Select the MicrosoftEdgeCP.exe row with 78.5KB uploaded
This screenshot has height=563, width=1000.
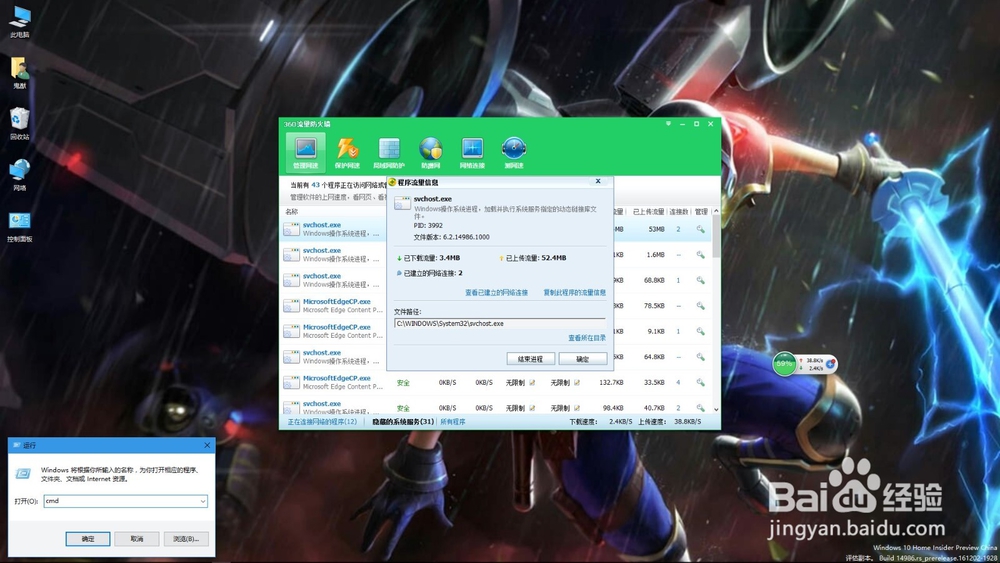(495, 305)
